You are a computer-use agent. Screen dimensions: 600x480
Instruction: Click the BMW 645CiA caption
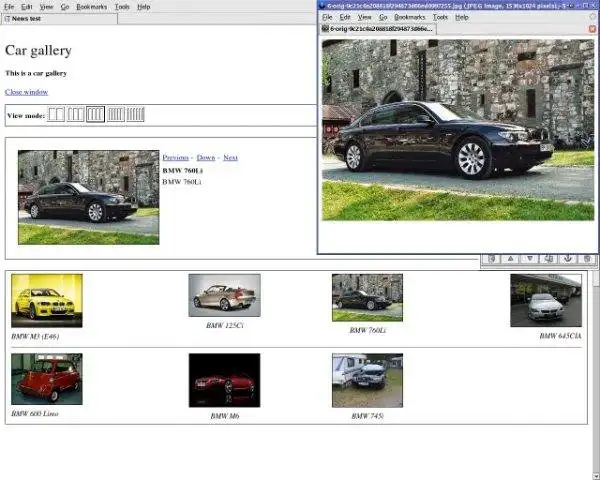coord(561,336)
